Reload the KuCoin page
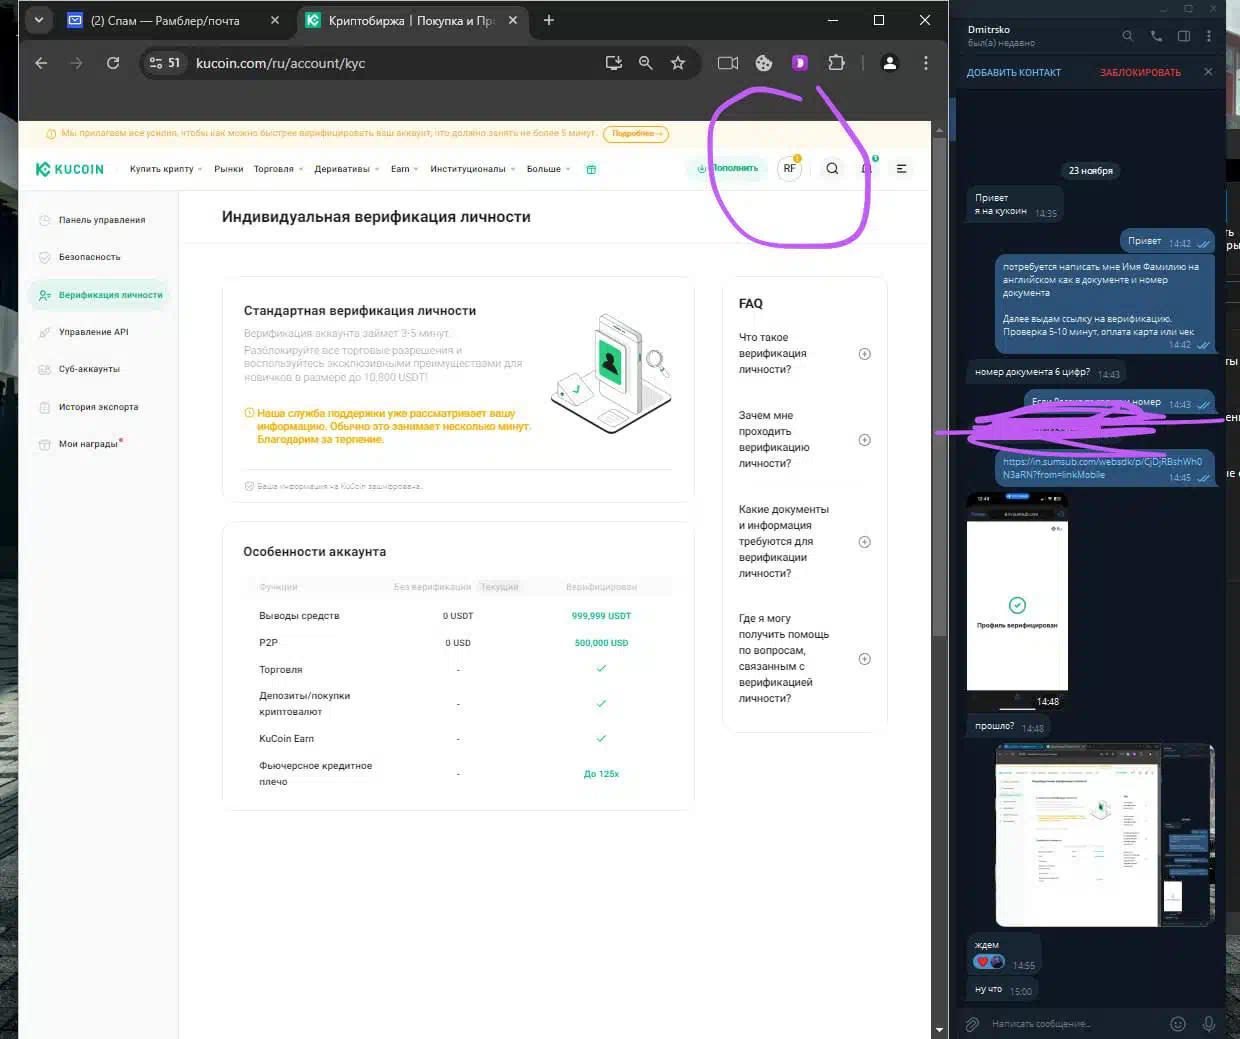Image resolution: width=1240 pixels, height=1039 pixels. pos(113,63)
